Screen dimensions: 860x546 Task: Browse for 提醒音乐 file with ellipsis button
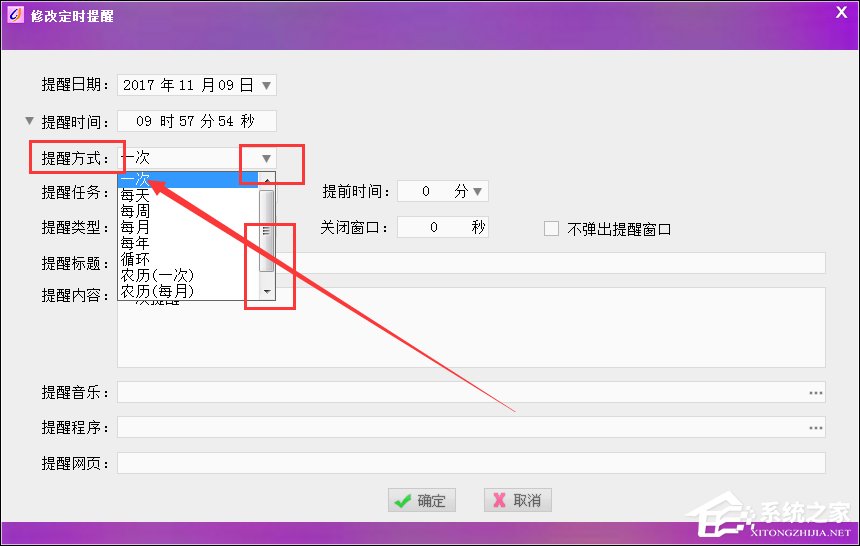click(x=816, y=393)
